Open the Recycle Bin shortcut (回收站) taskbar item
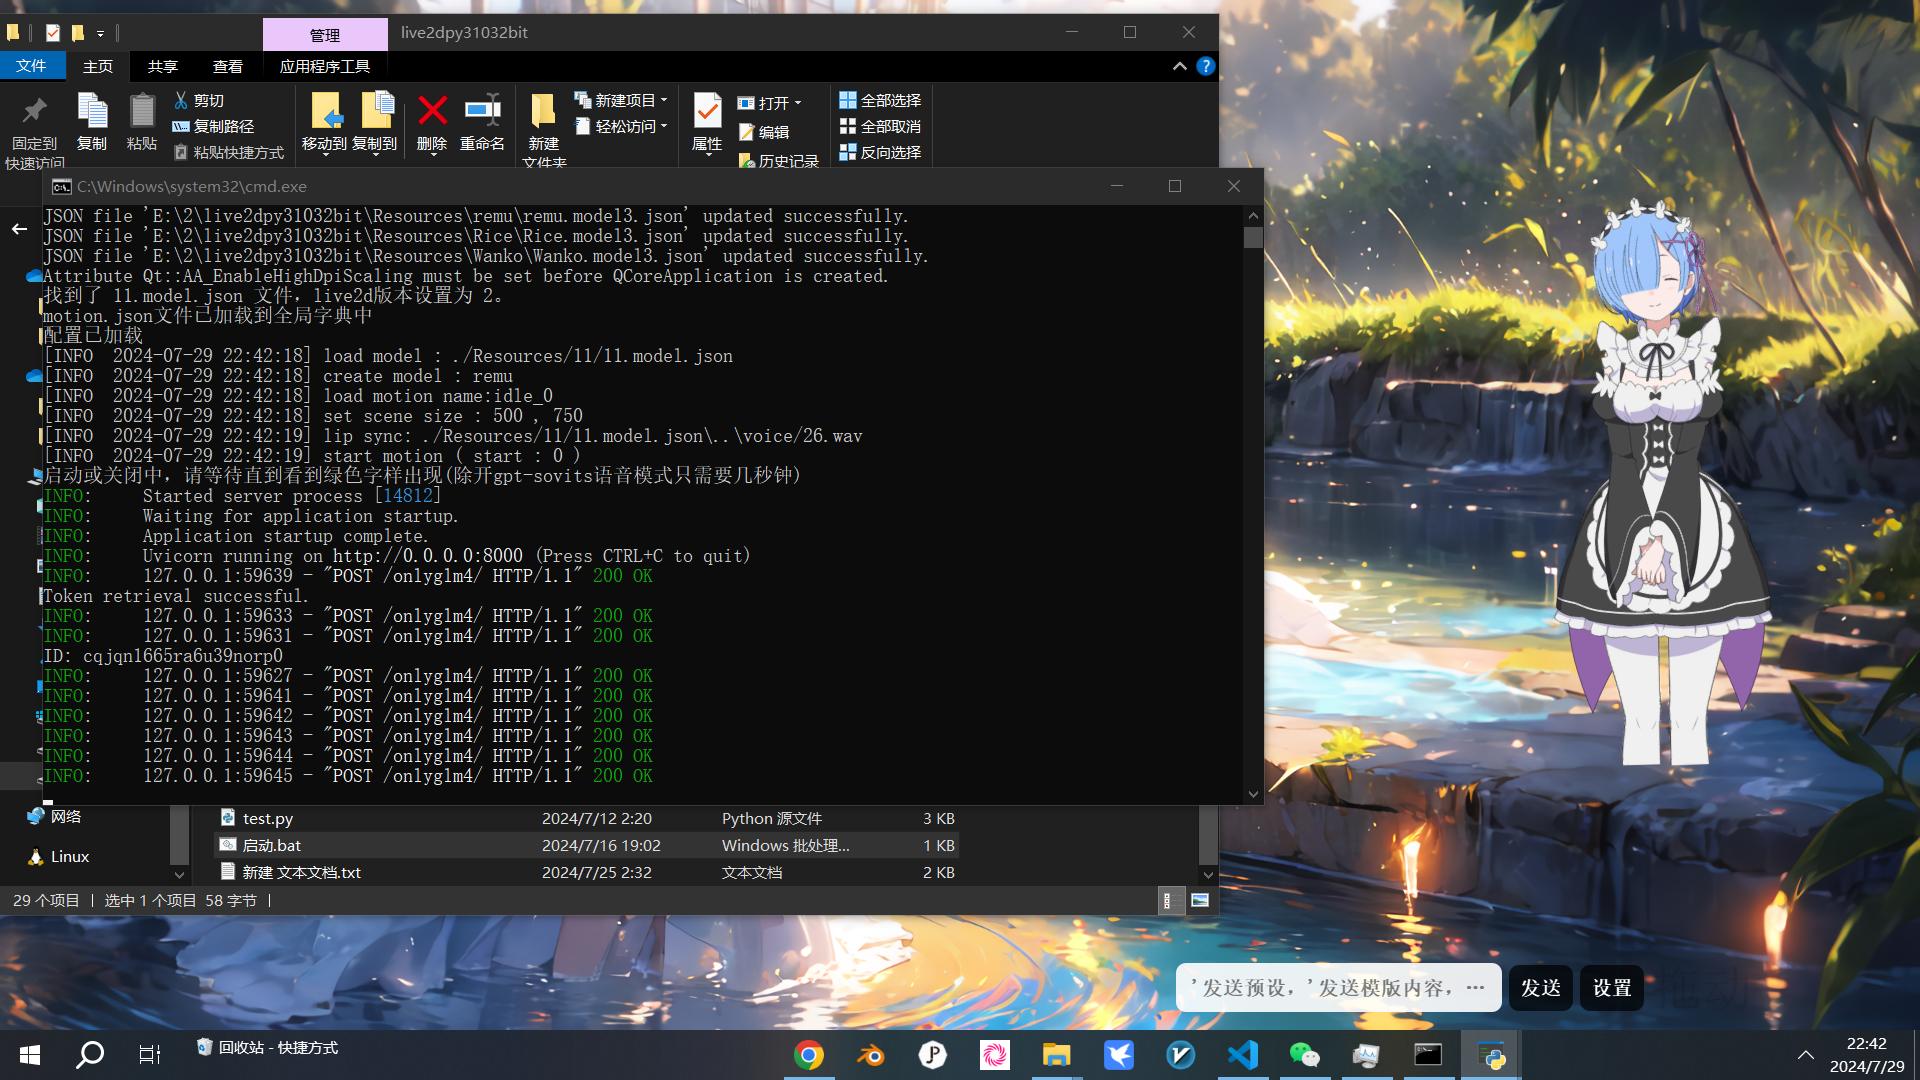The width and height of the screenshot is (1920, 1080). click(x=267, y=1048)
